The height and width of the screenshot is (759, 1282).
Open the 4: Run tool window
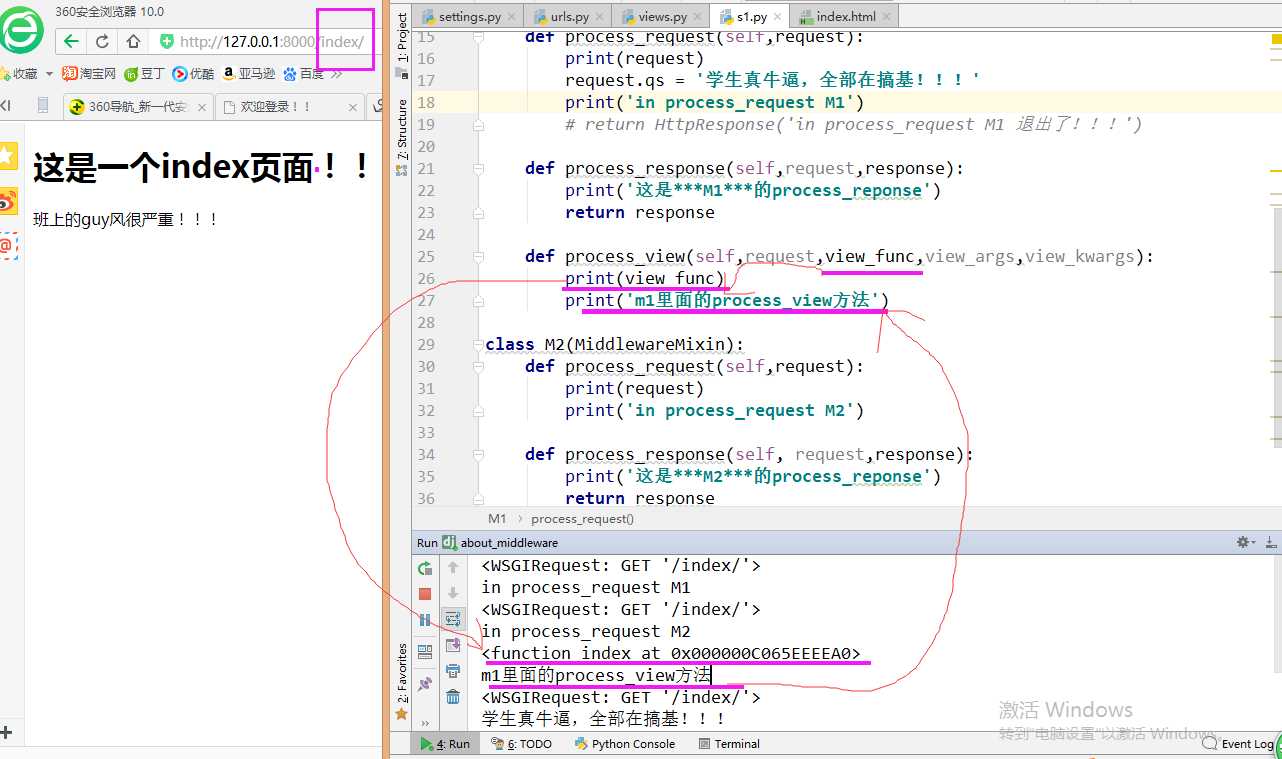pos(445,744)
